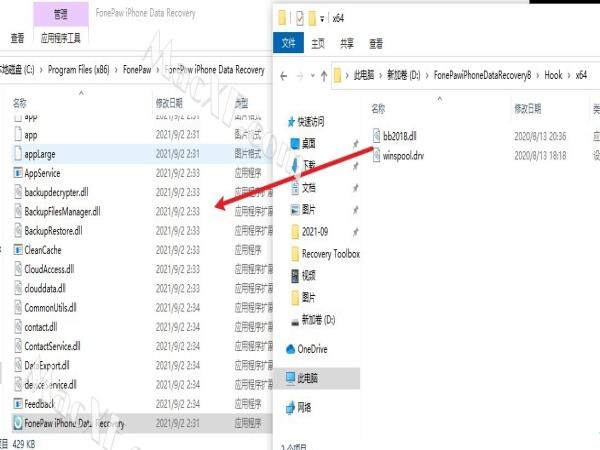This screenshot has height=450, width=600.
Task: Click the Forward arrow in x64 window
Action: (x=300, y=76)
